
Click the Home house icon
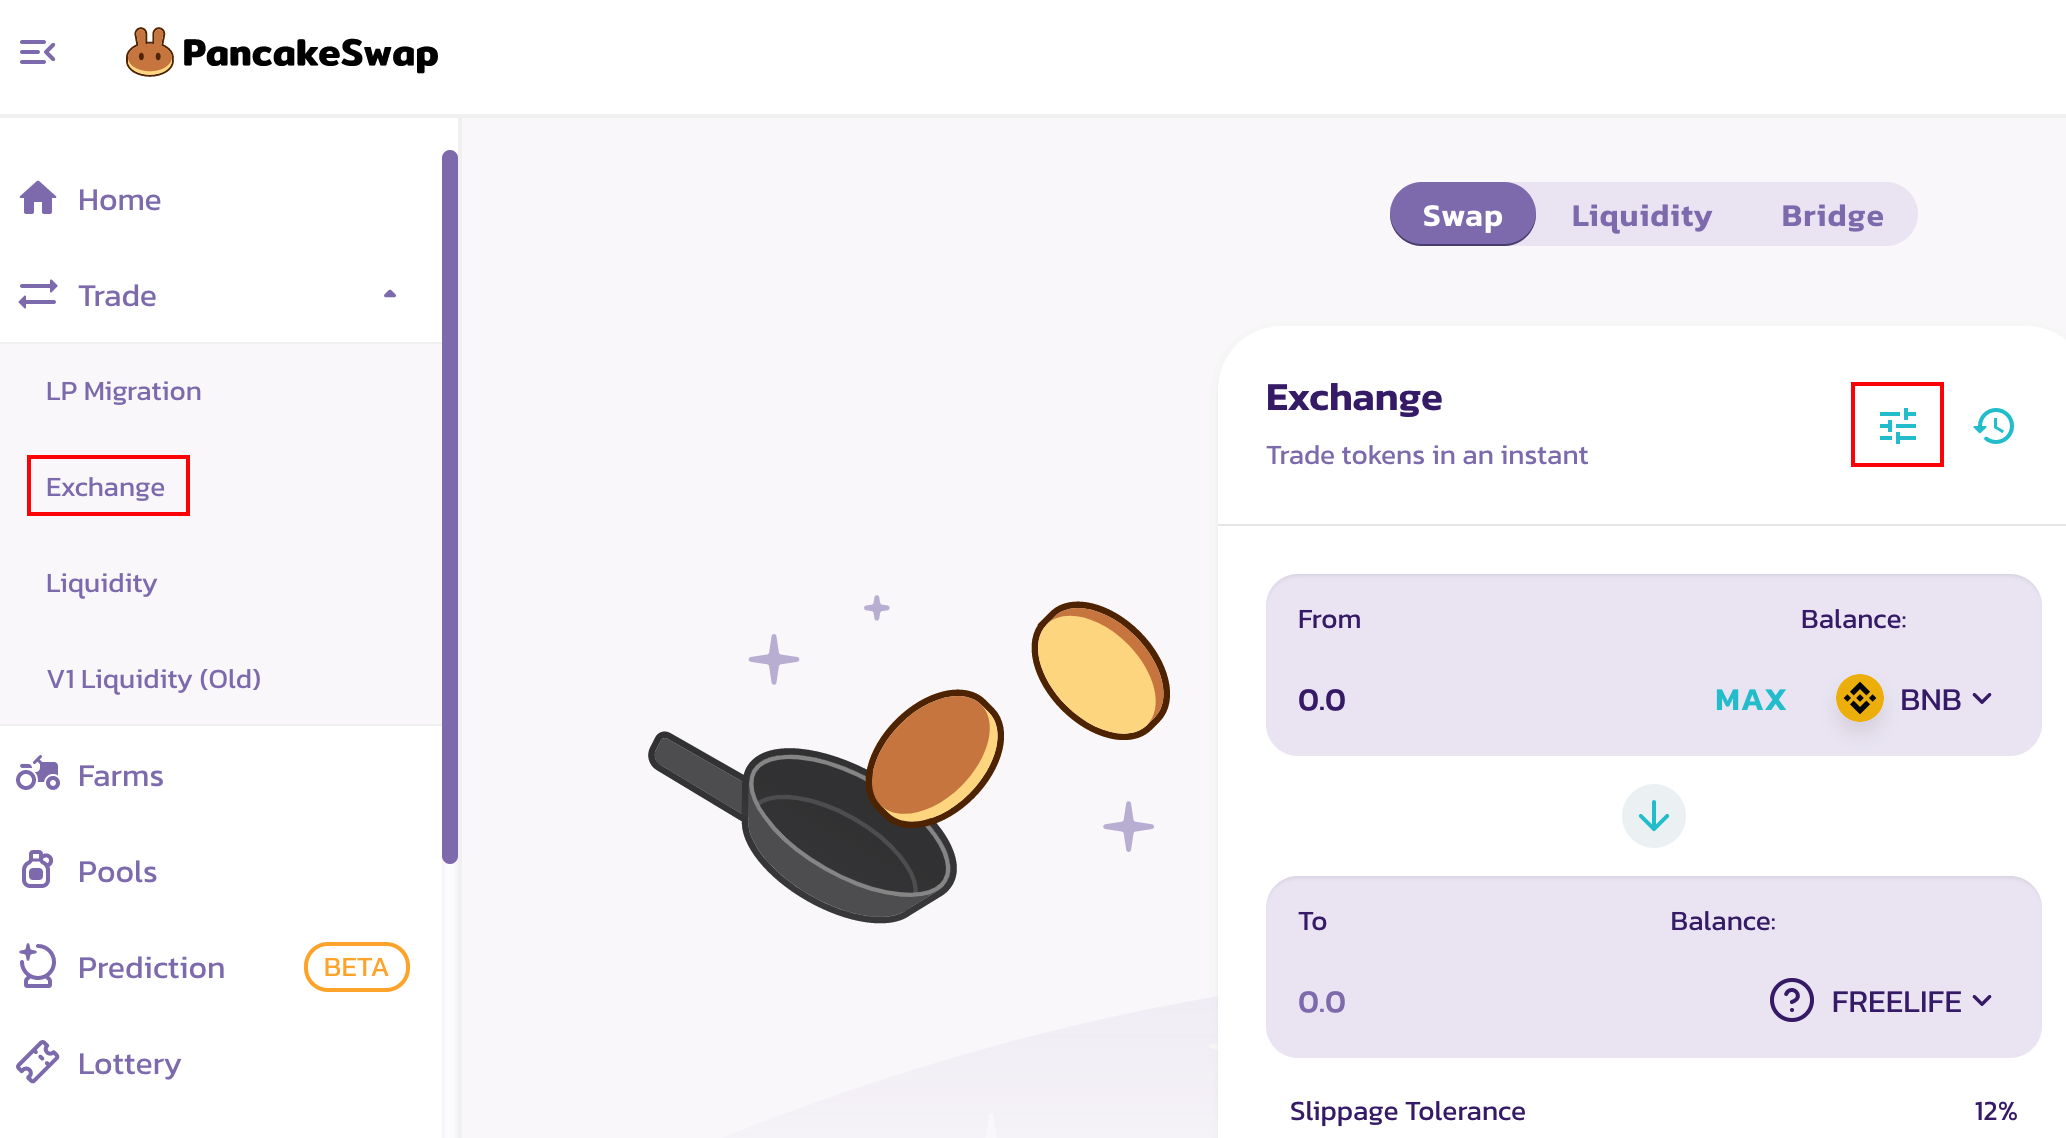click(38, 199)
